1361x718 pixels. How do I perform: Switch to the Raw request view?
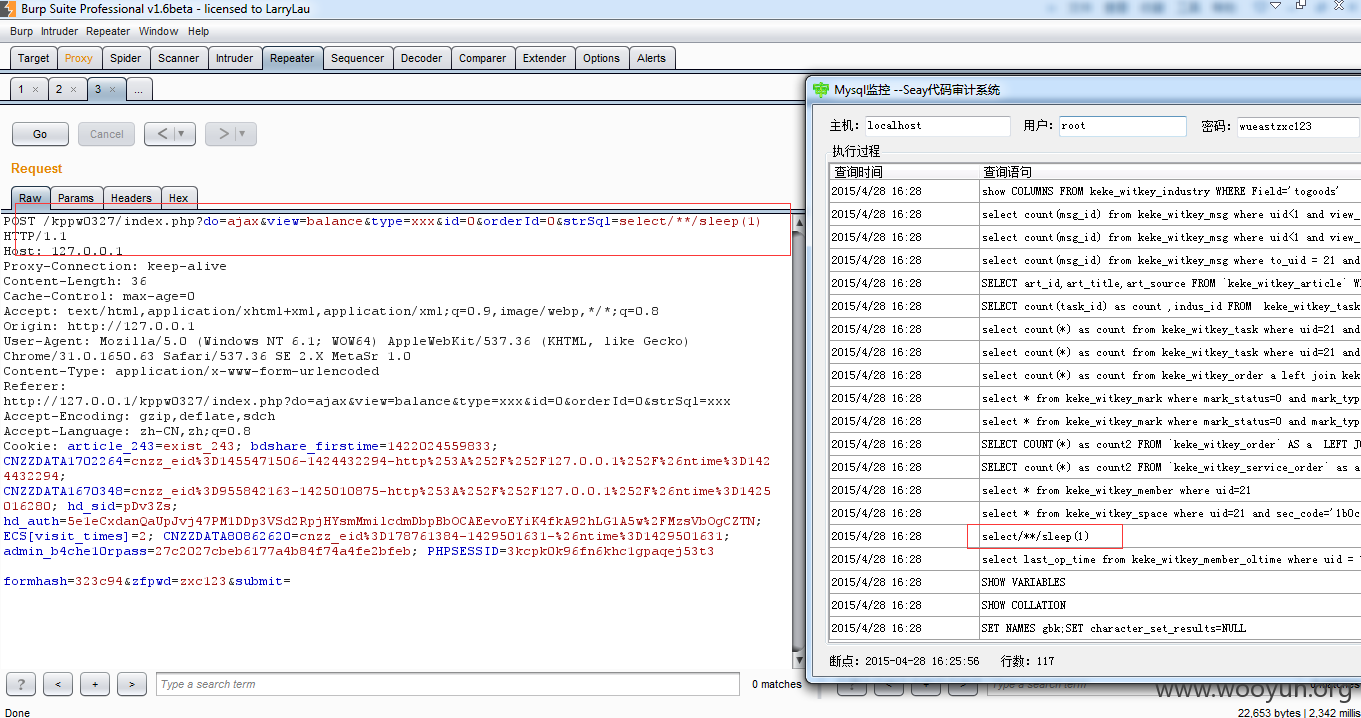30,198
